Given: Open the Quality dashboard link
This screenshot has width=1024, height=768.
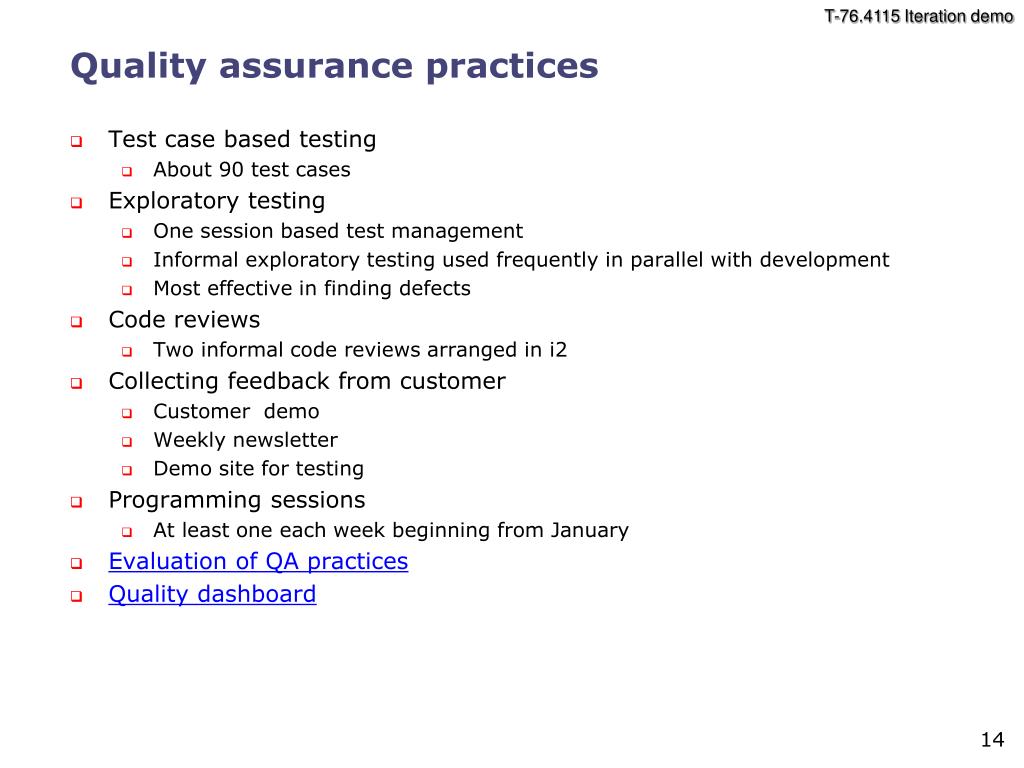Looking at the screenshot, I should pyautogui.click(x=212, y=594).
